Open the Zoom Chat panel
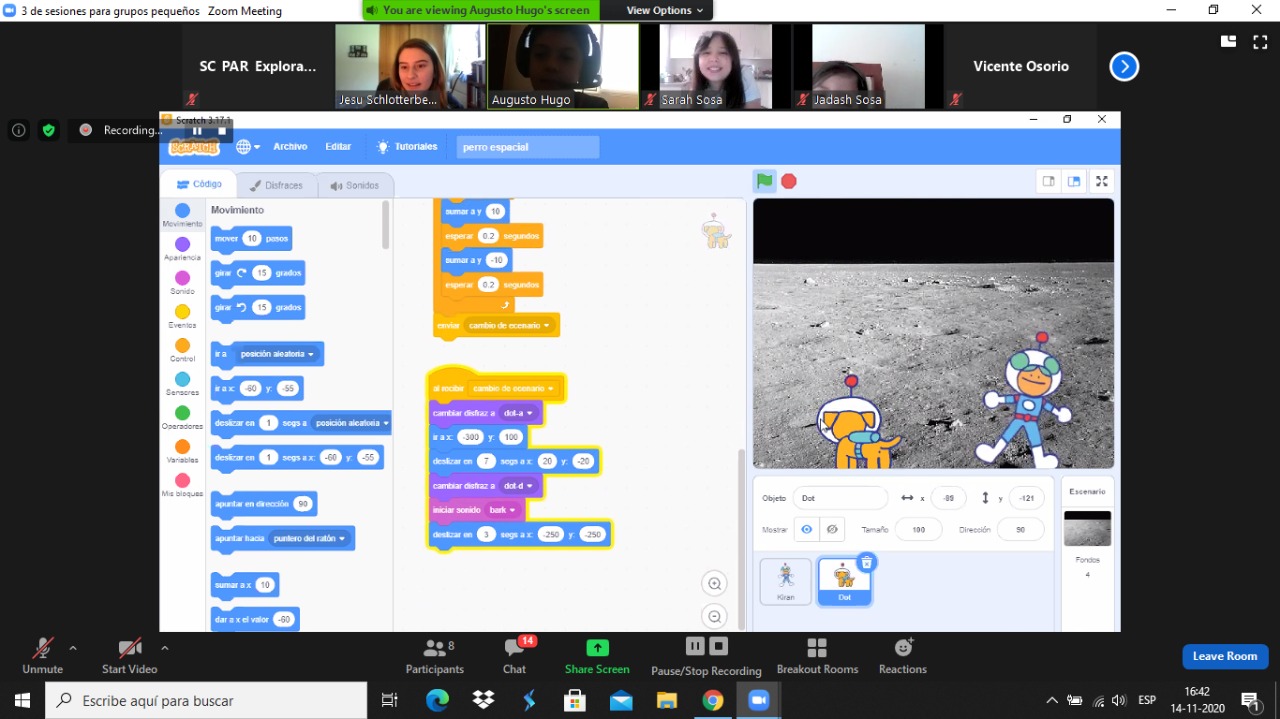Screen dimensions: 1280x719 514,656
